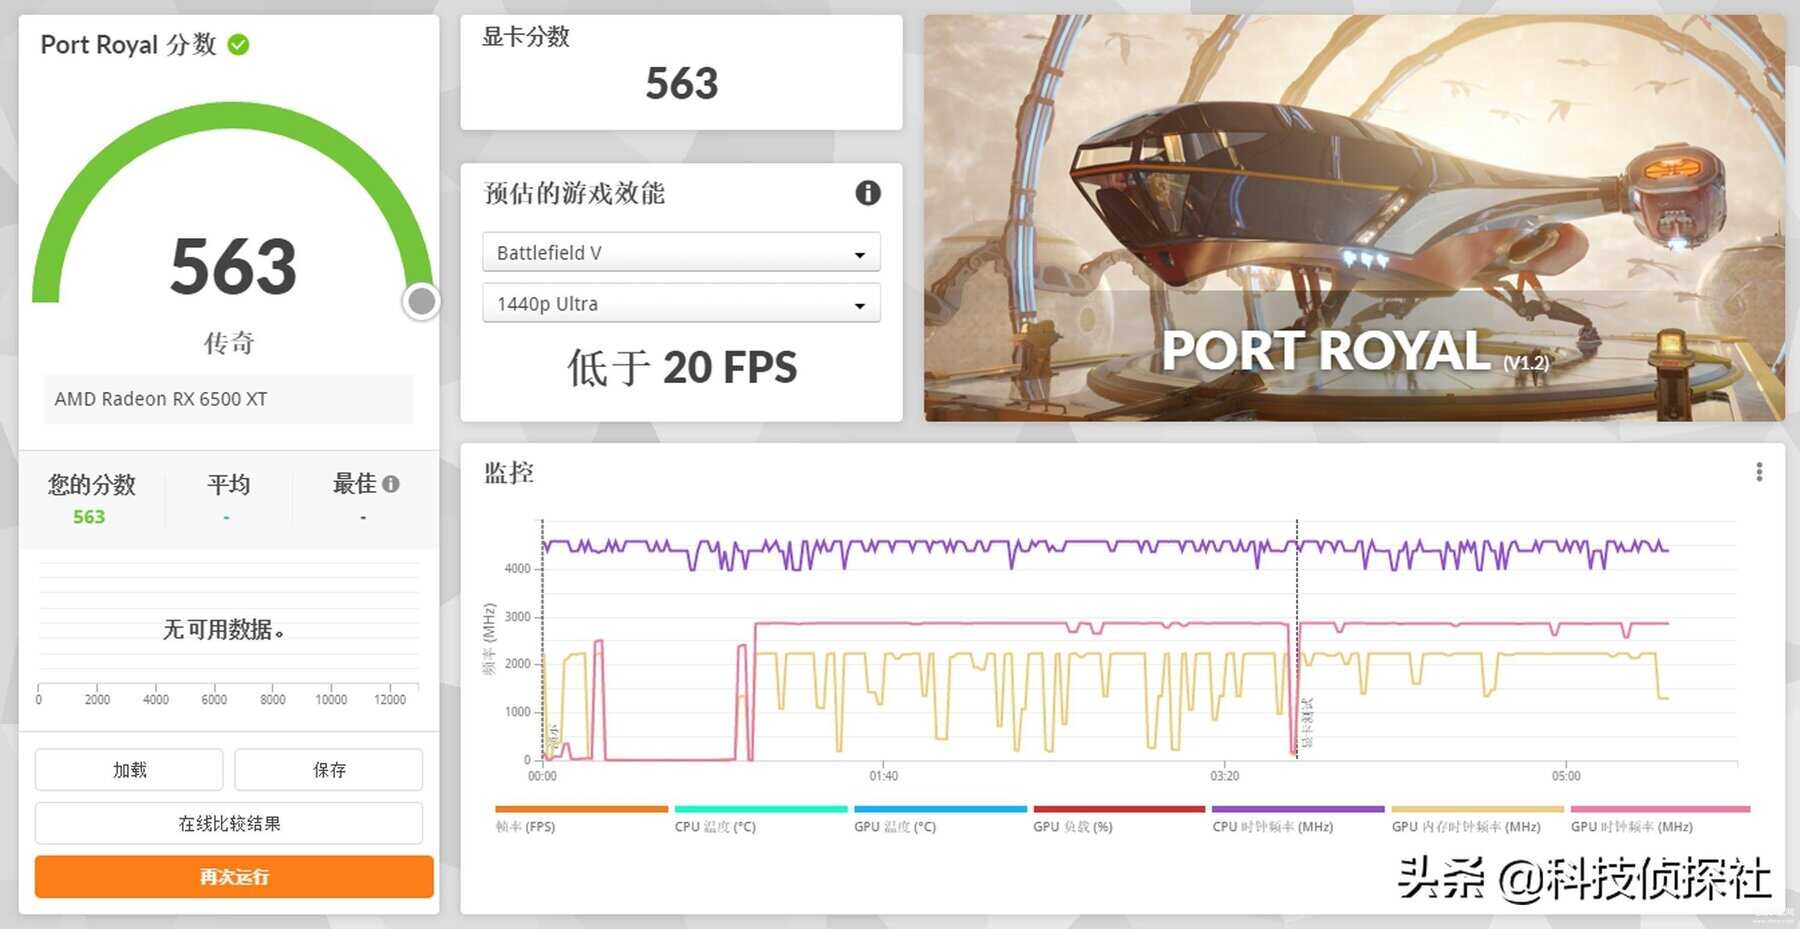Open the estimated game performance info icon
This screenshot has width=1800, height=929.
point(867,193)
